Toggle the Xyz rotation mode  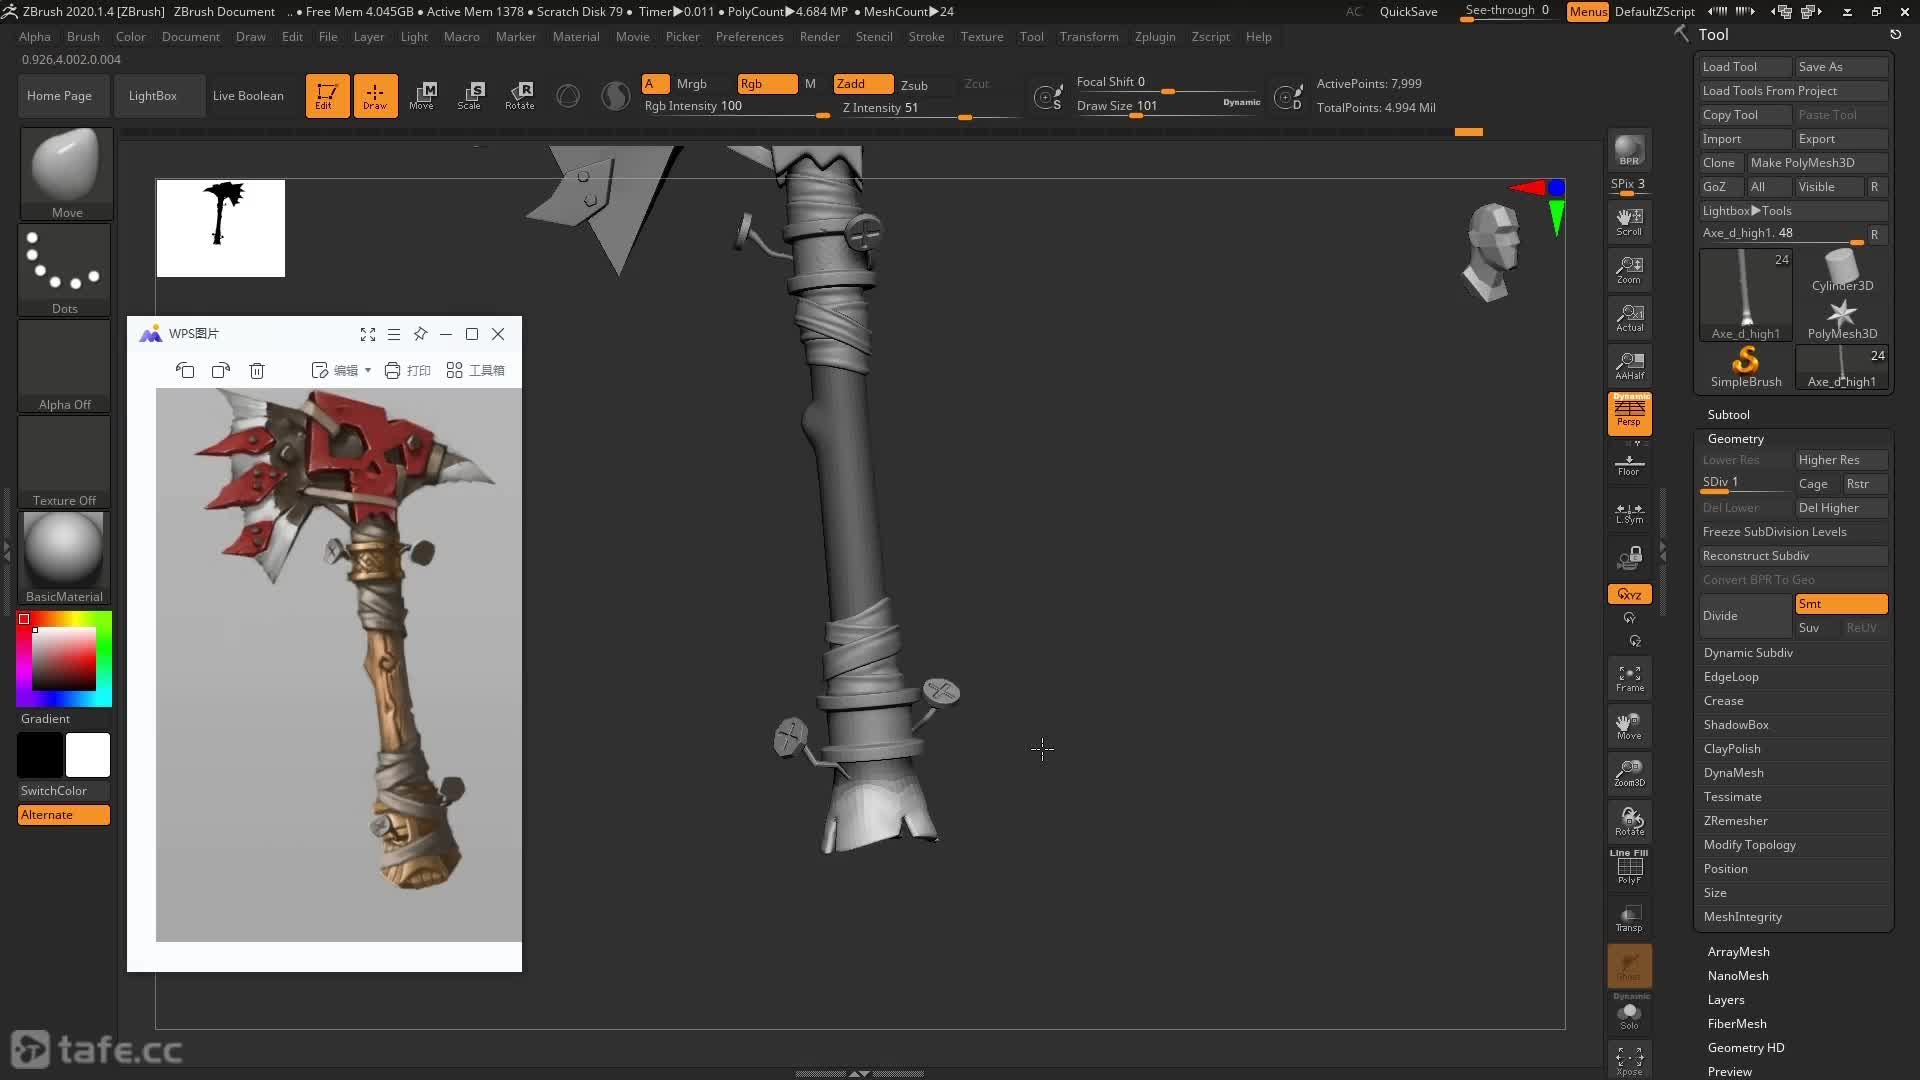click(x=1629, y=594)
